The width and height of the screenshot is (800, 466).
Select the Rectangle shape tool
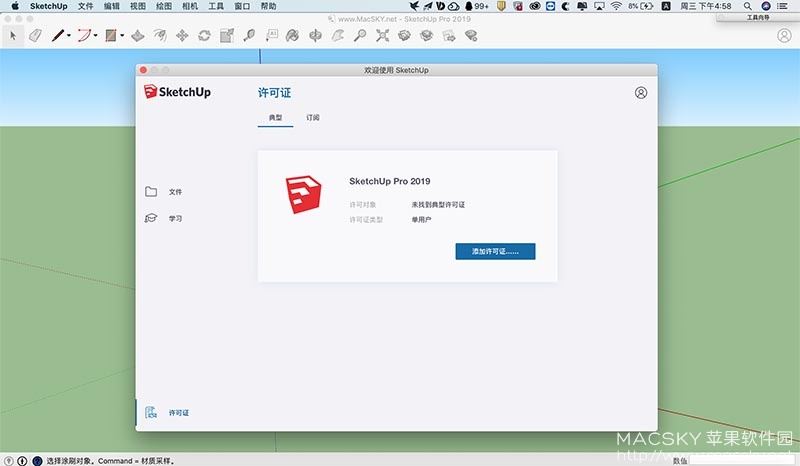(x=111, y=36)
